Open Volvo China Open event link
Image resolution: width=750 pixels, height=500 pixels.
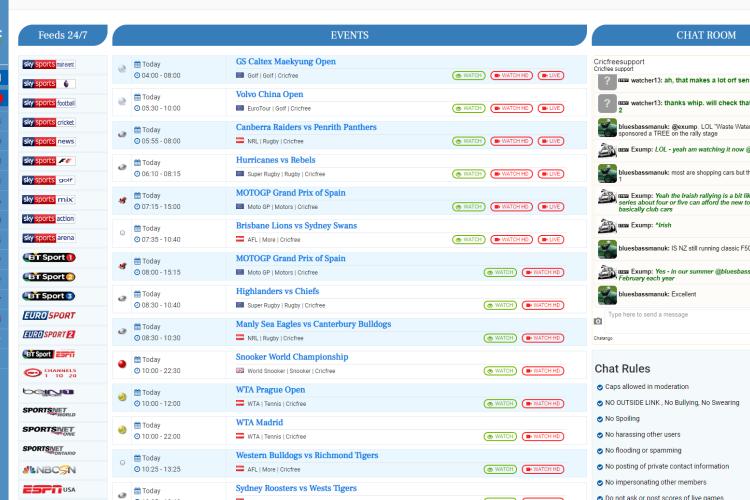pyautogui.click(x=269, y=94)
